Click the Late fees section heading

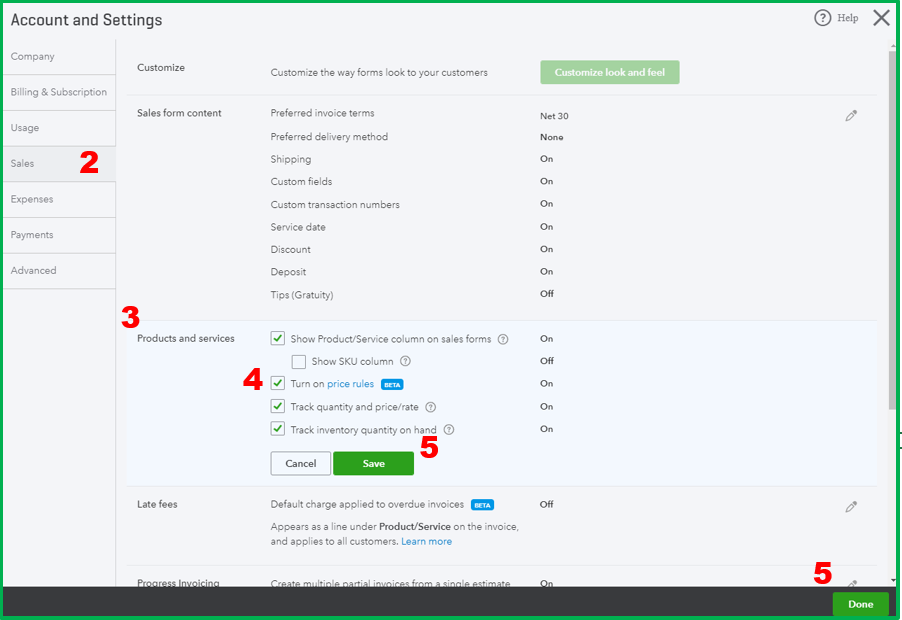coord(157,504)
